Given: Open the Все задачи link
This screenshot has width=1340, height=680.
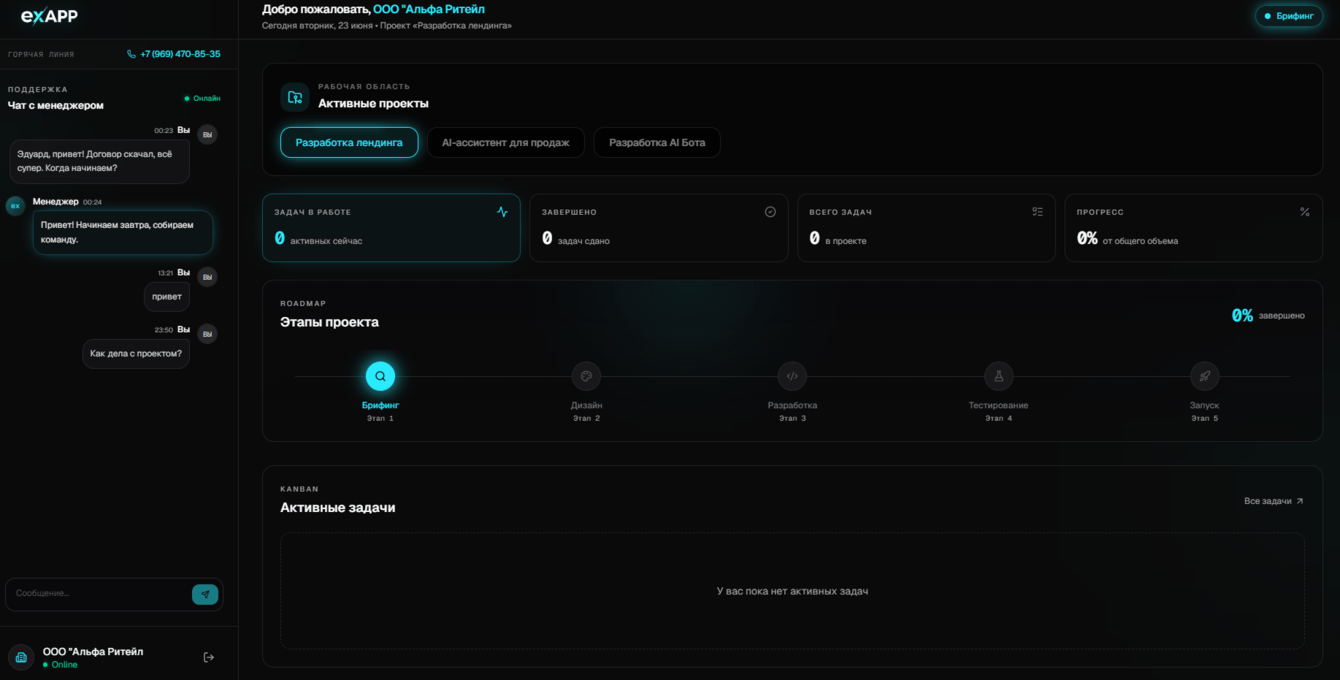Looking at the screenshot, I should pos(1274,501).
